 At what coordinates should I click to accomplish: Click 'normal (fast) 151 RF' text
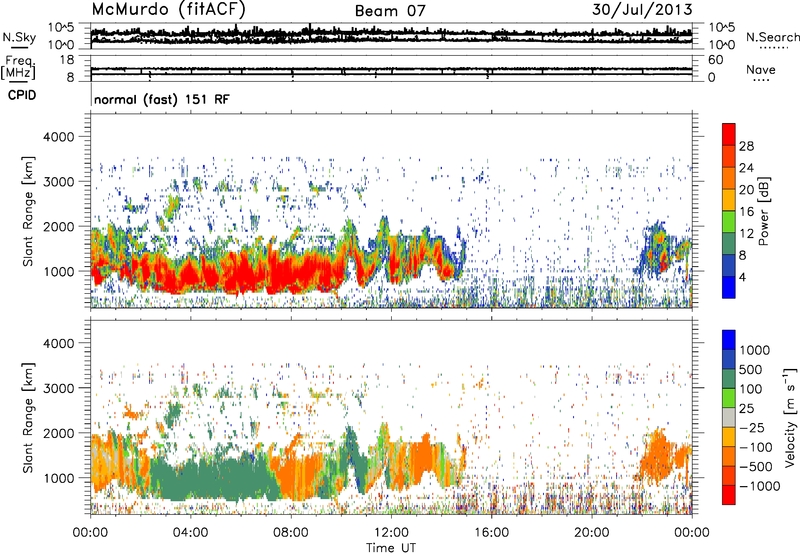pyautogui.click(x=162, y=99)
